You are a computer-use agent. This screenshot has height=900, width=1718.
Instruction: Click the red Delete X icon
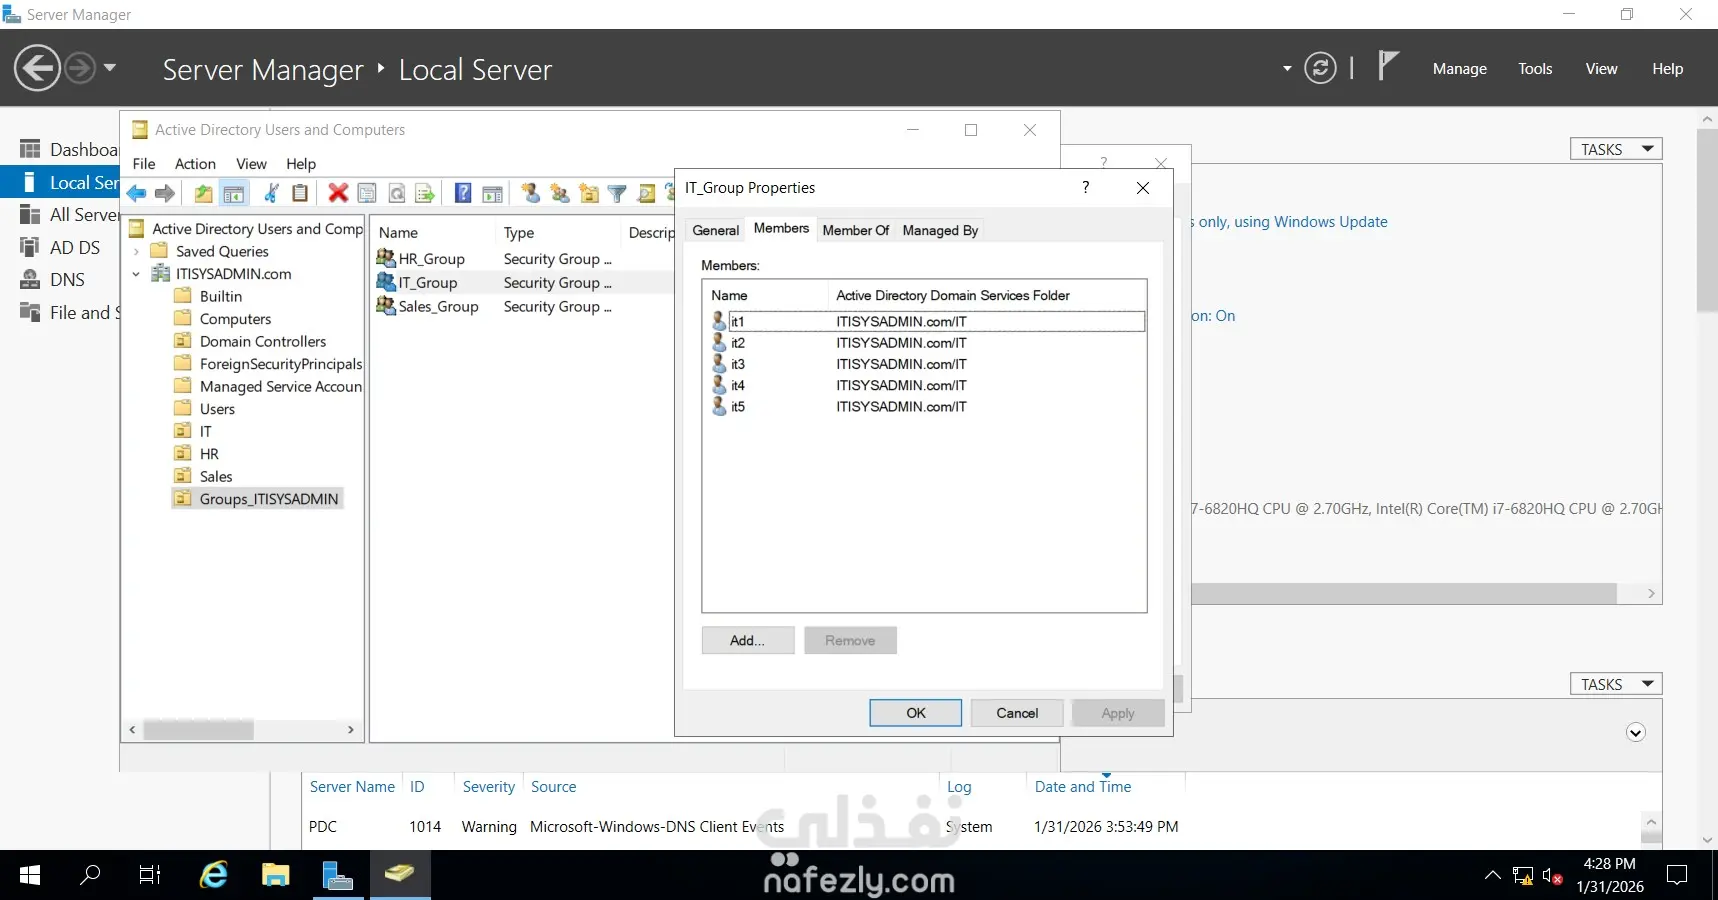pos(338,194)
